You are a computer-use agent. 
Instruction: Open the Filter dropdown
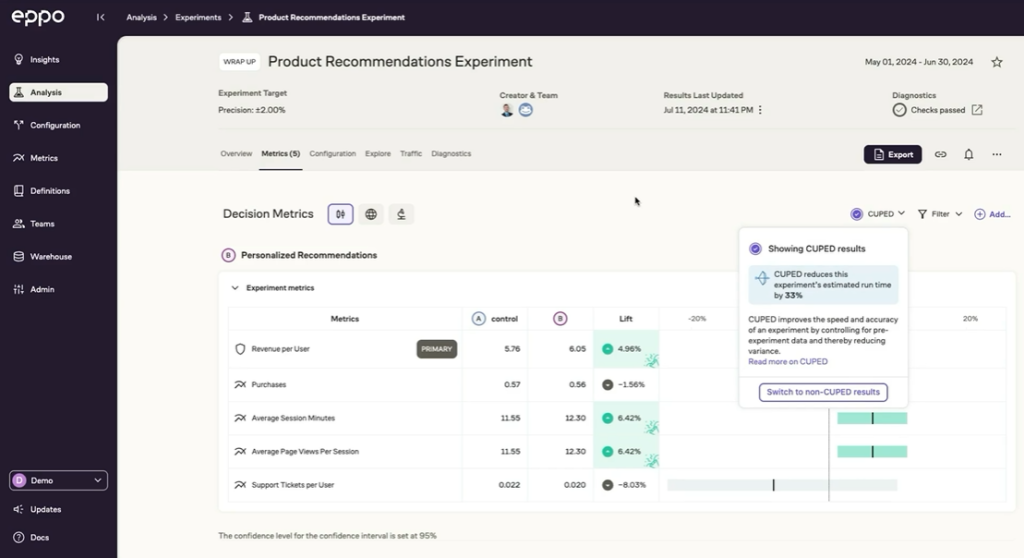coord(940,214)
